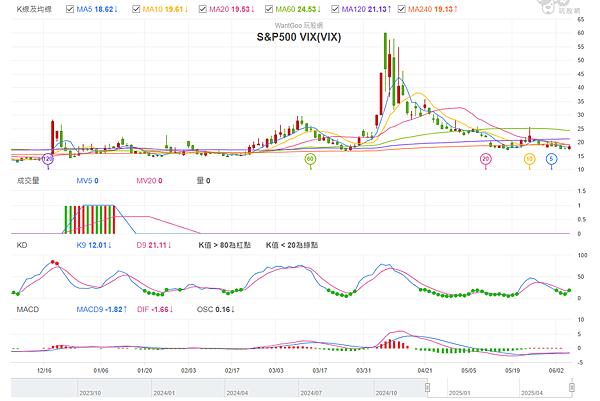Click the 06/02 date on the x-axis

click(x=556, y=370)
